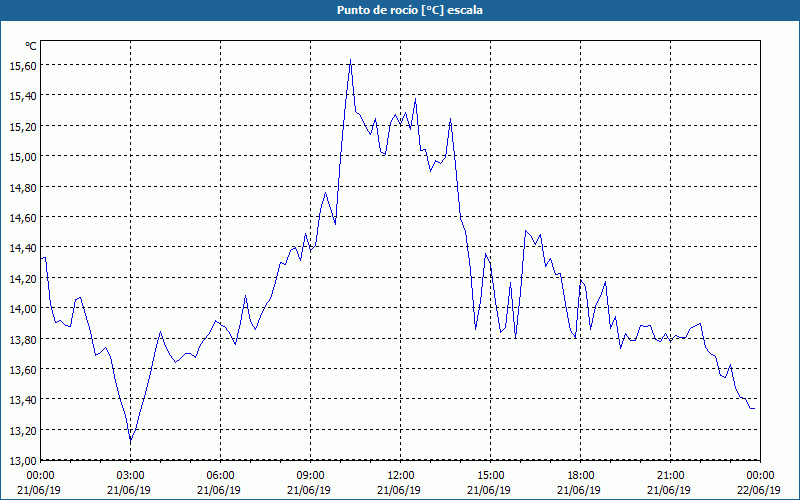Select the 15,40 y-axis label

coord(23,95)
